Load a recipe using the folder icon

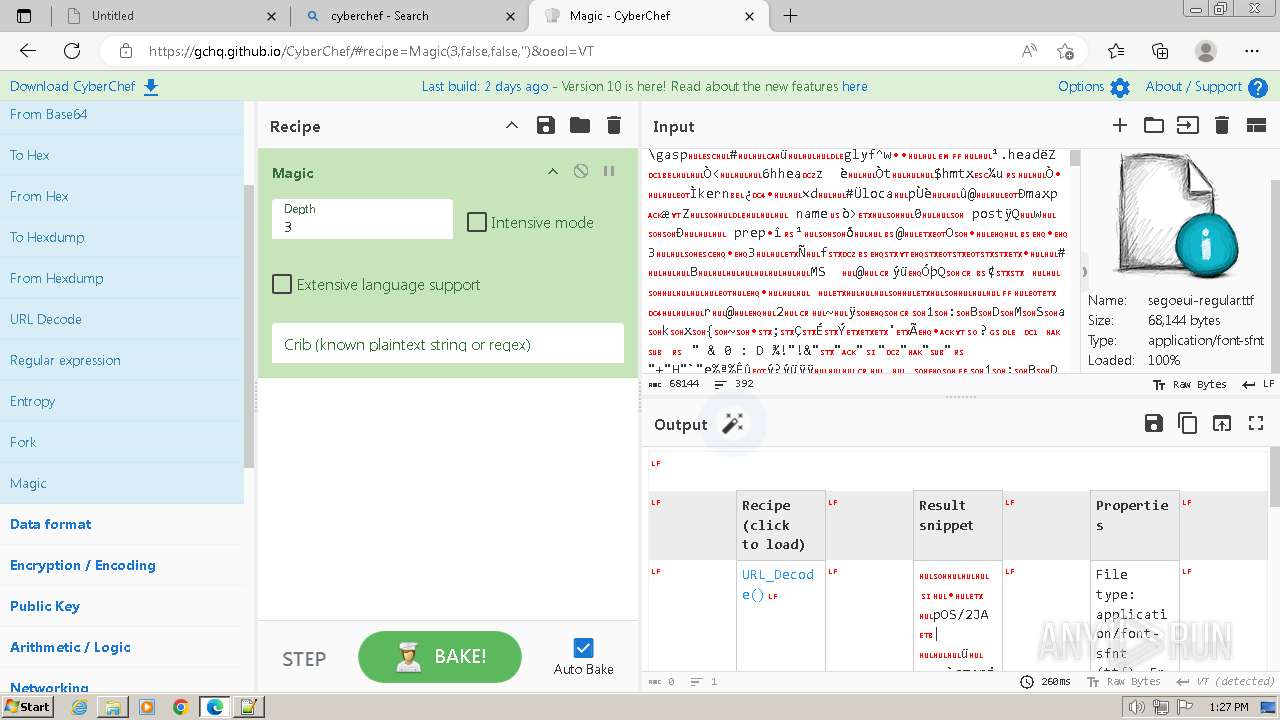pos(580,125)
